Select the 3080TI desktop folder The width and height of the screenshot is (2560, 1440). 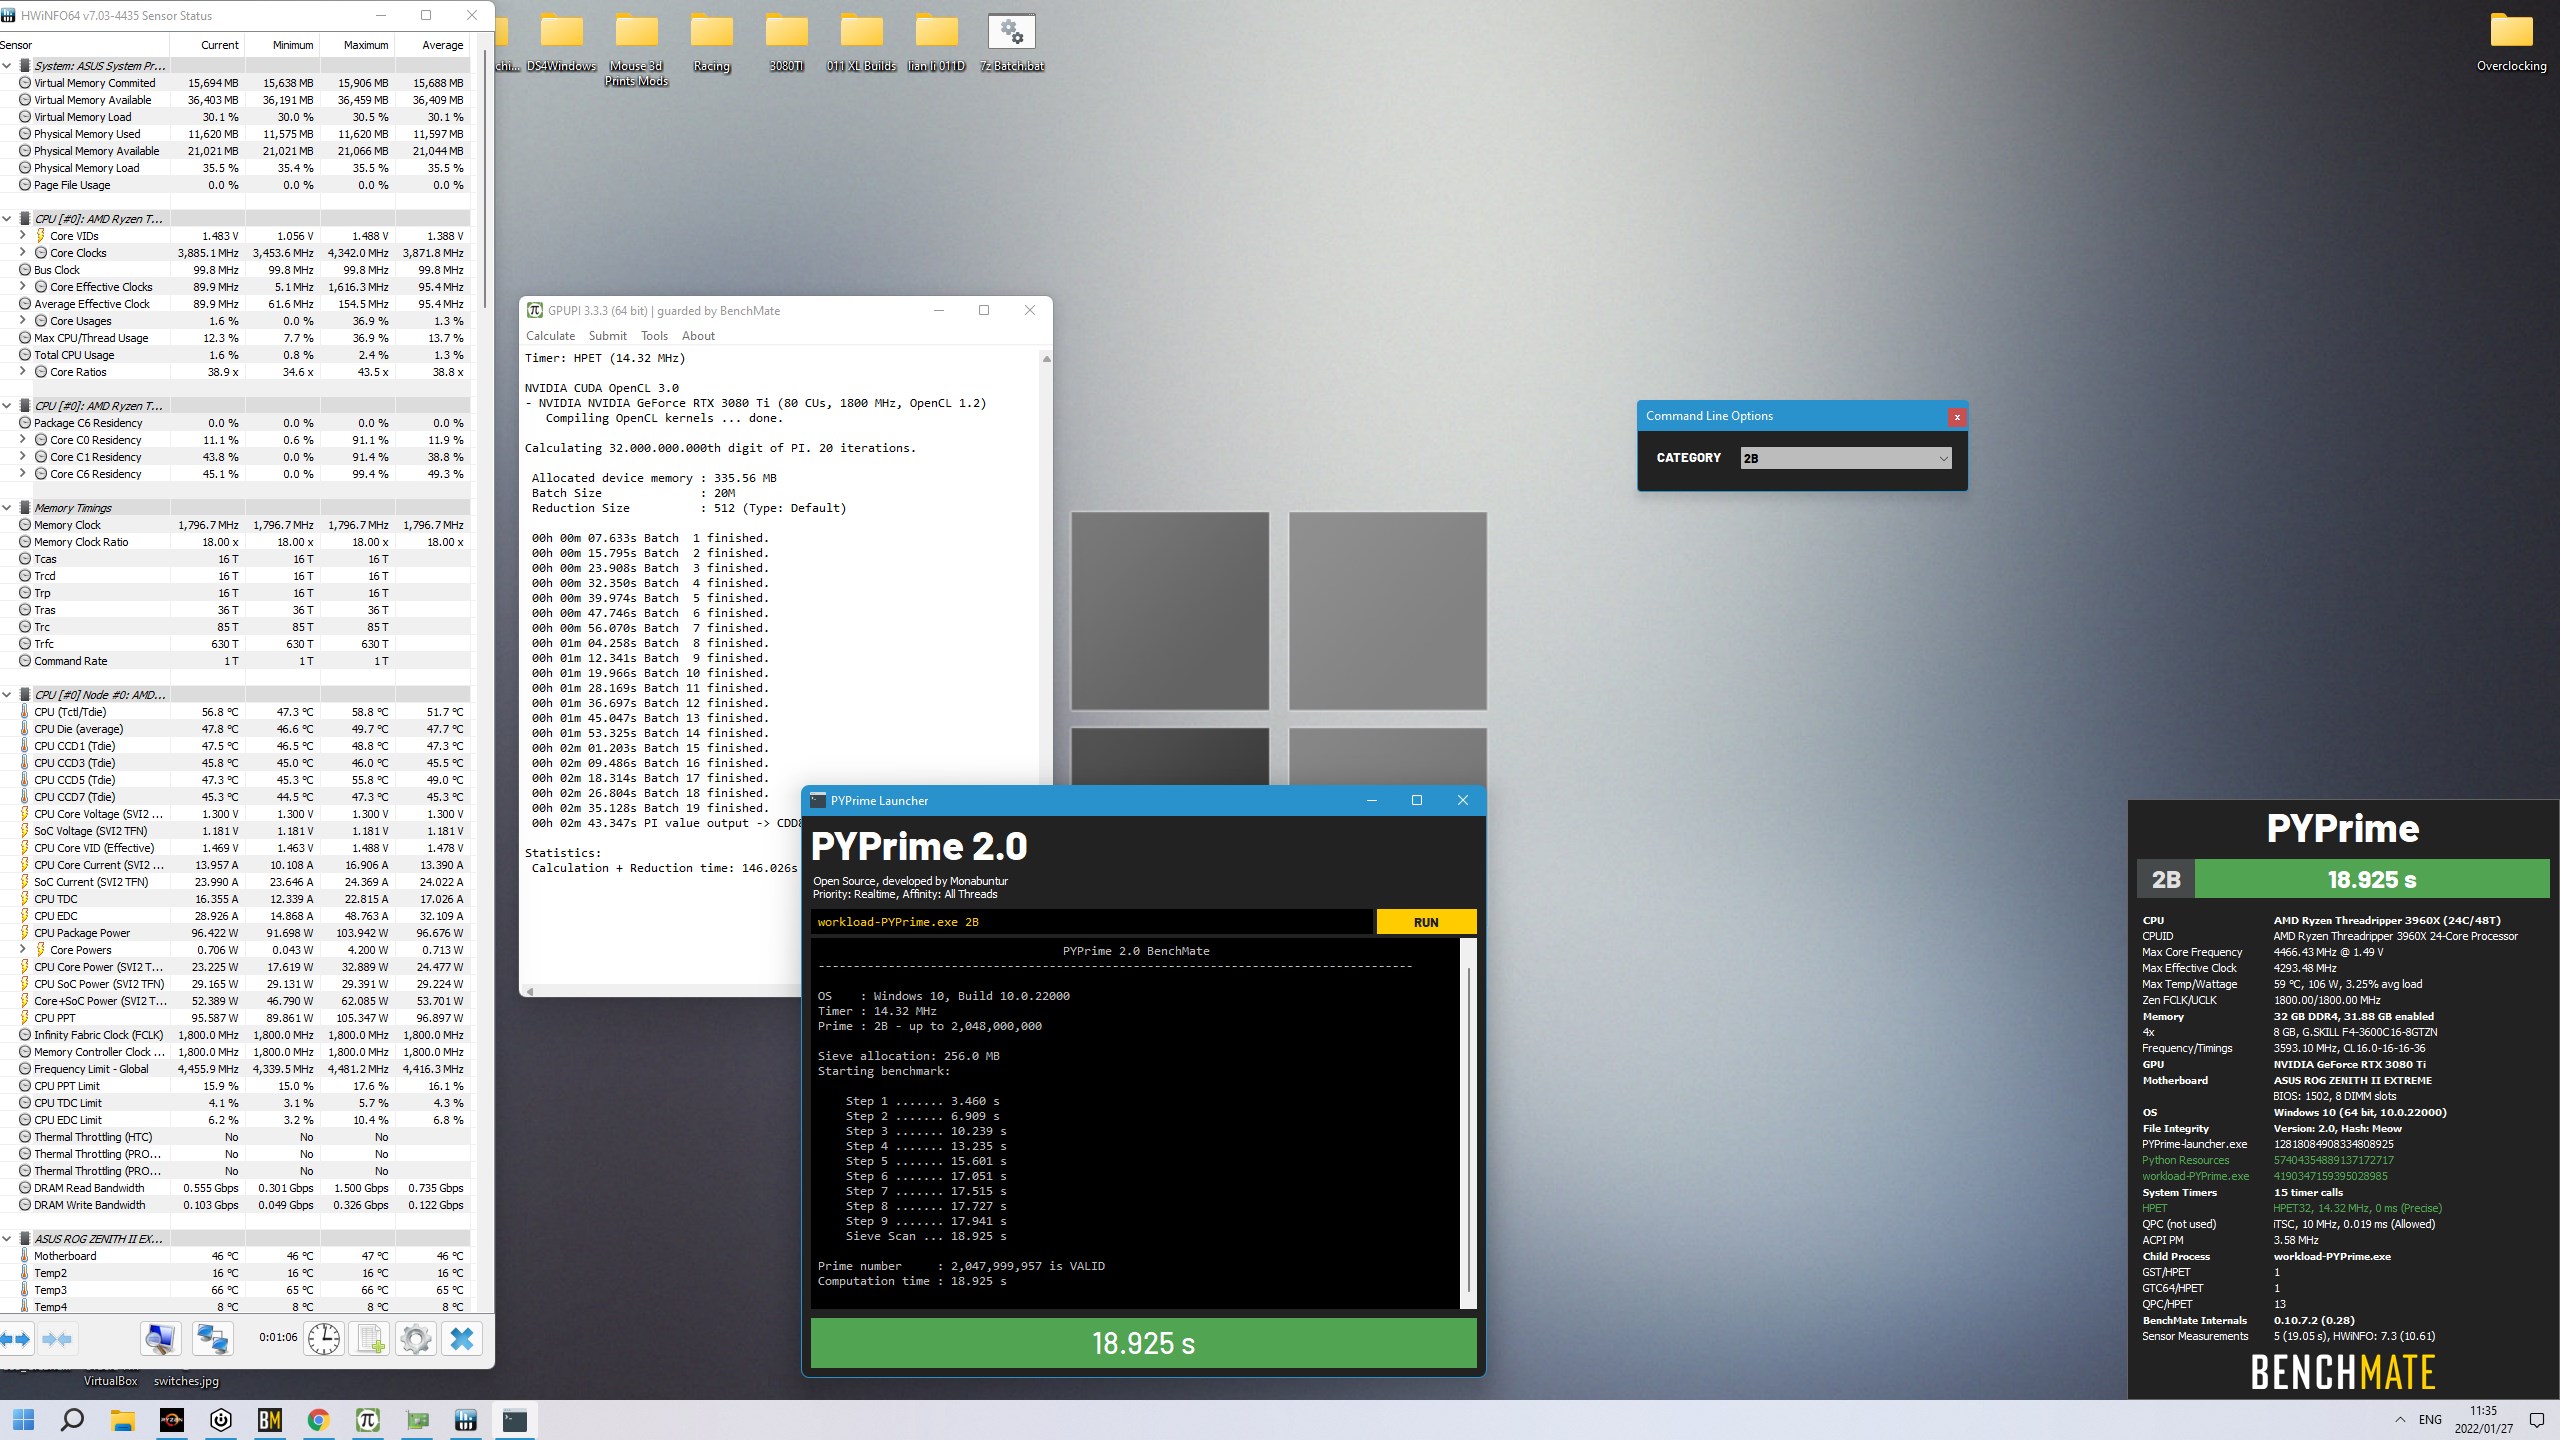point(787,43)
